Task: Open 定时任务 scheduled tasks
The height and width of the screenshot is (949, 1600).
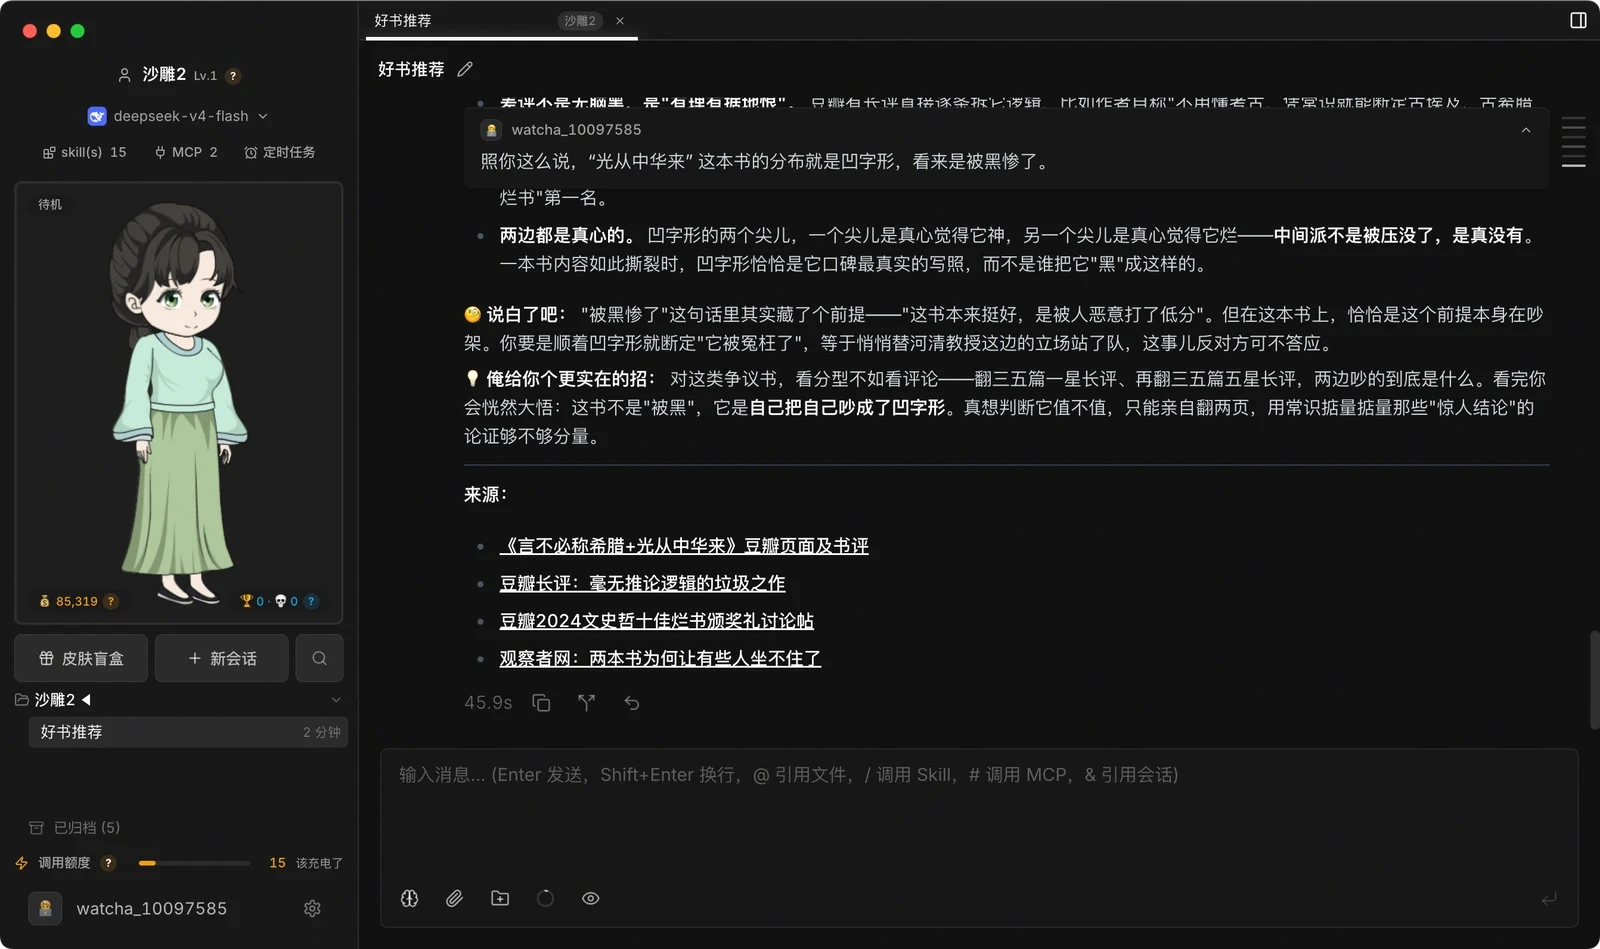Action: 279,152
